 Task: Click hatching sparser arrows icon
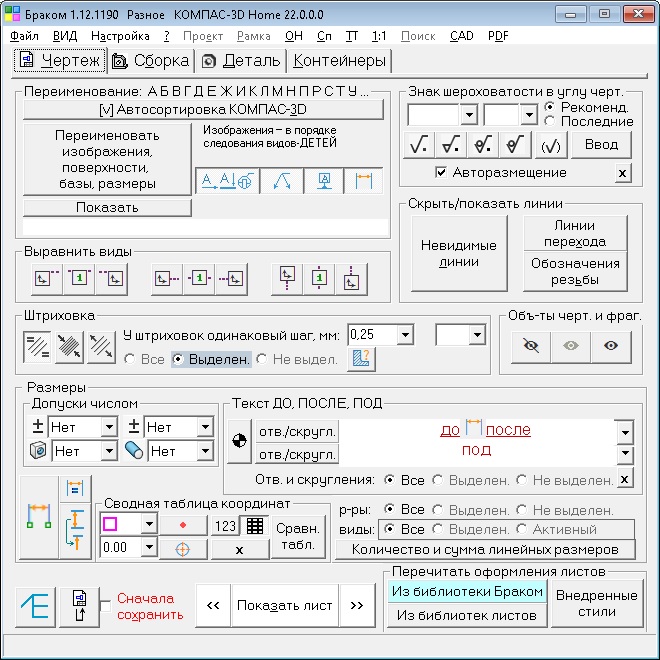point(101,347)
